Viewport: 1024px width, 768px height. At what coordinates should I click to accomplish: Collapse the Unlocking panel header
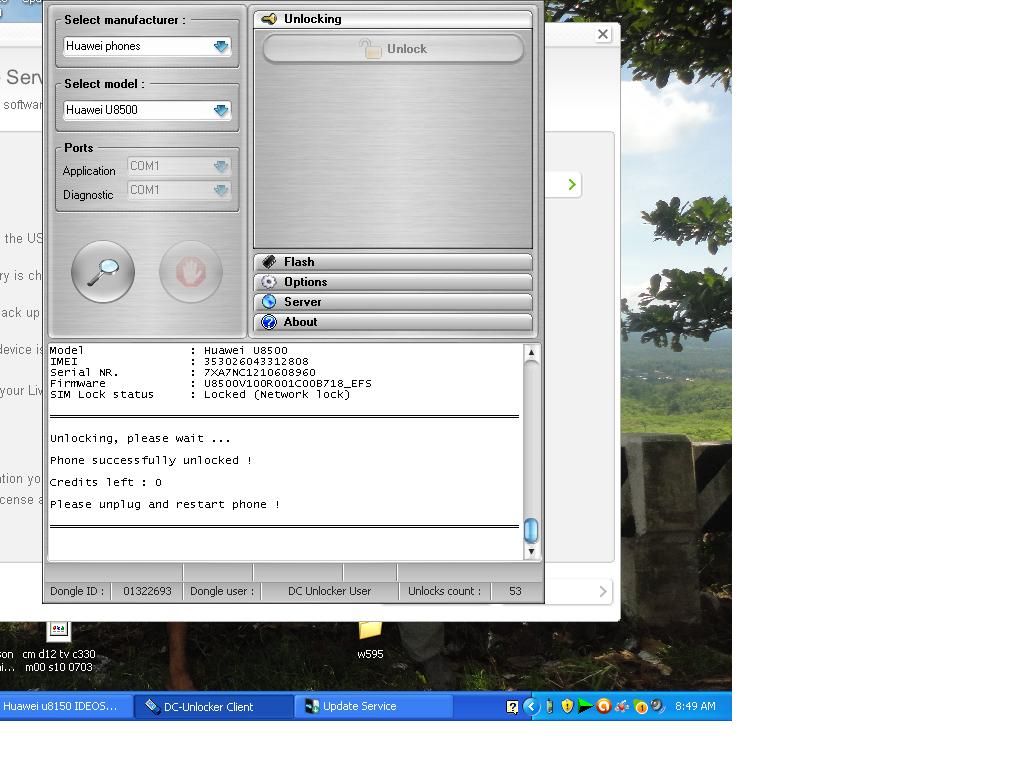pyautogui.click(x=392, y=19)
